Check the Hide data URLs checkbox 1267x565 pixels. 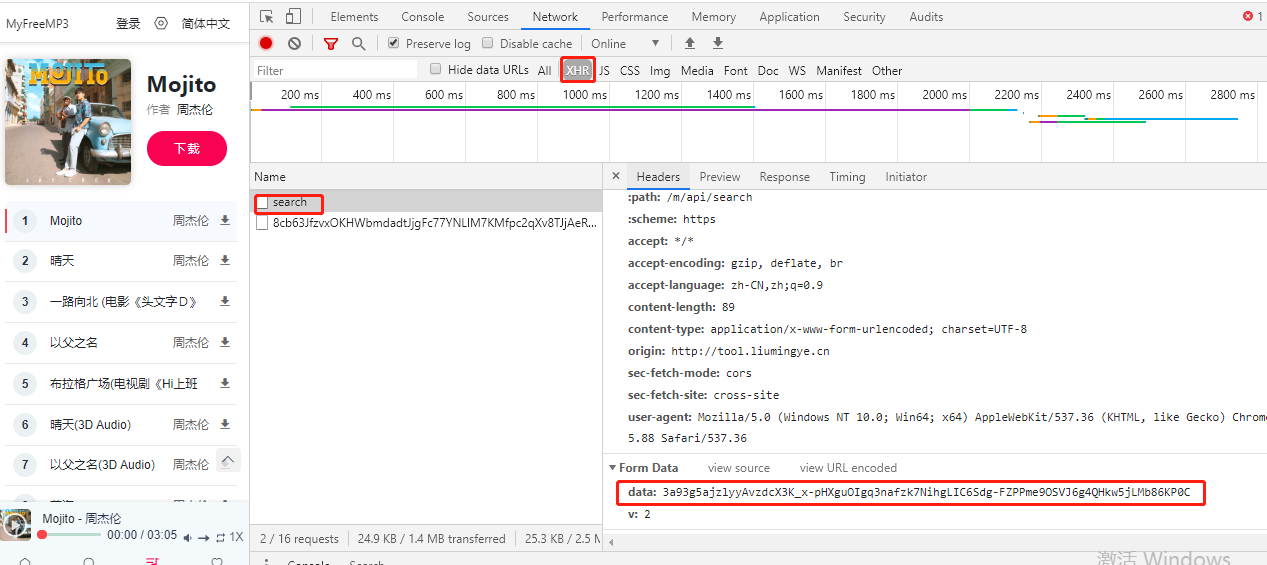(x=435, y=69)
